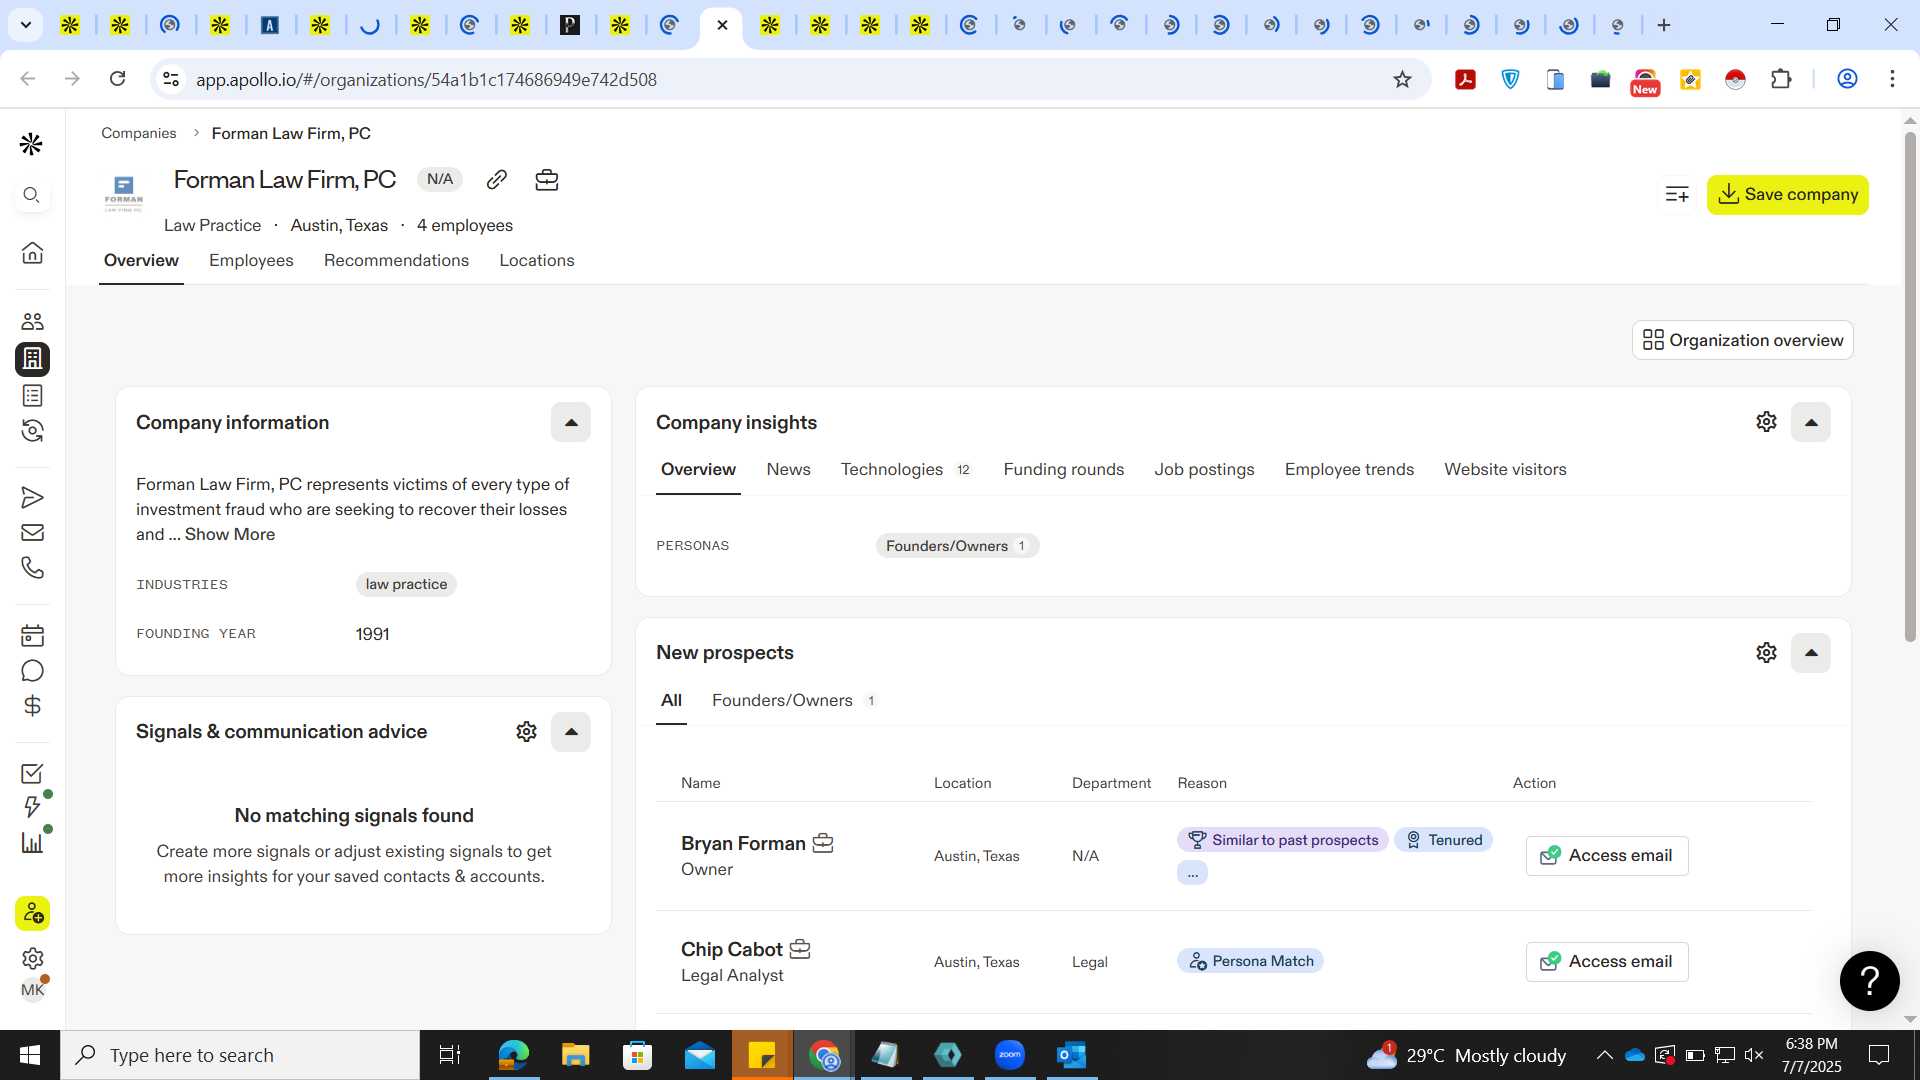The image size is (1920, 1080).
Task: Click briefcase icon next to Bryan Forman
Action: click(822, 843)
